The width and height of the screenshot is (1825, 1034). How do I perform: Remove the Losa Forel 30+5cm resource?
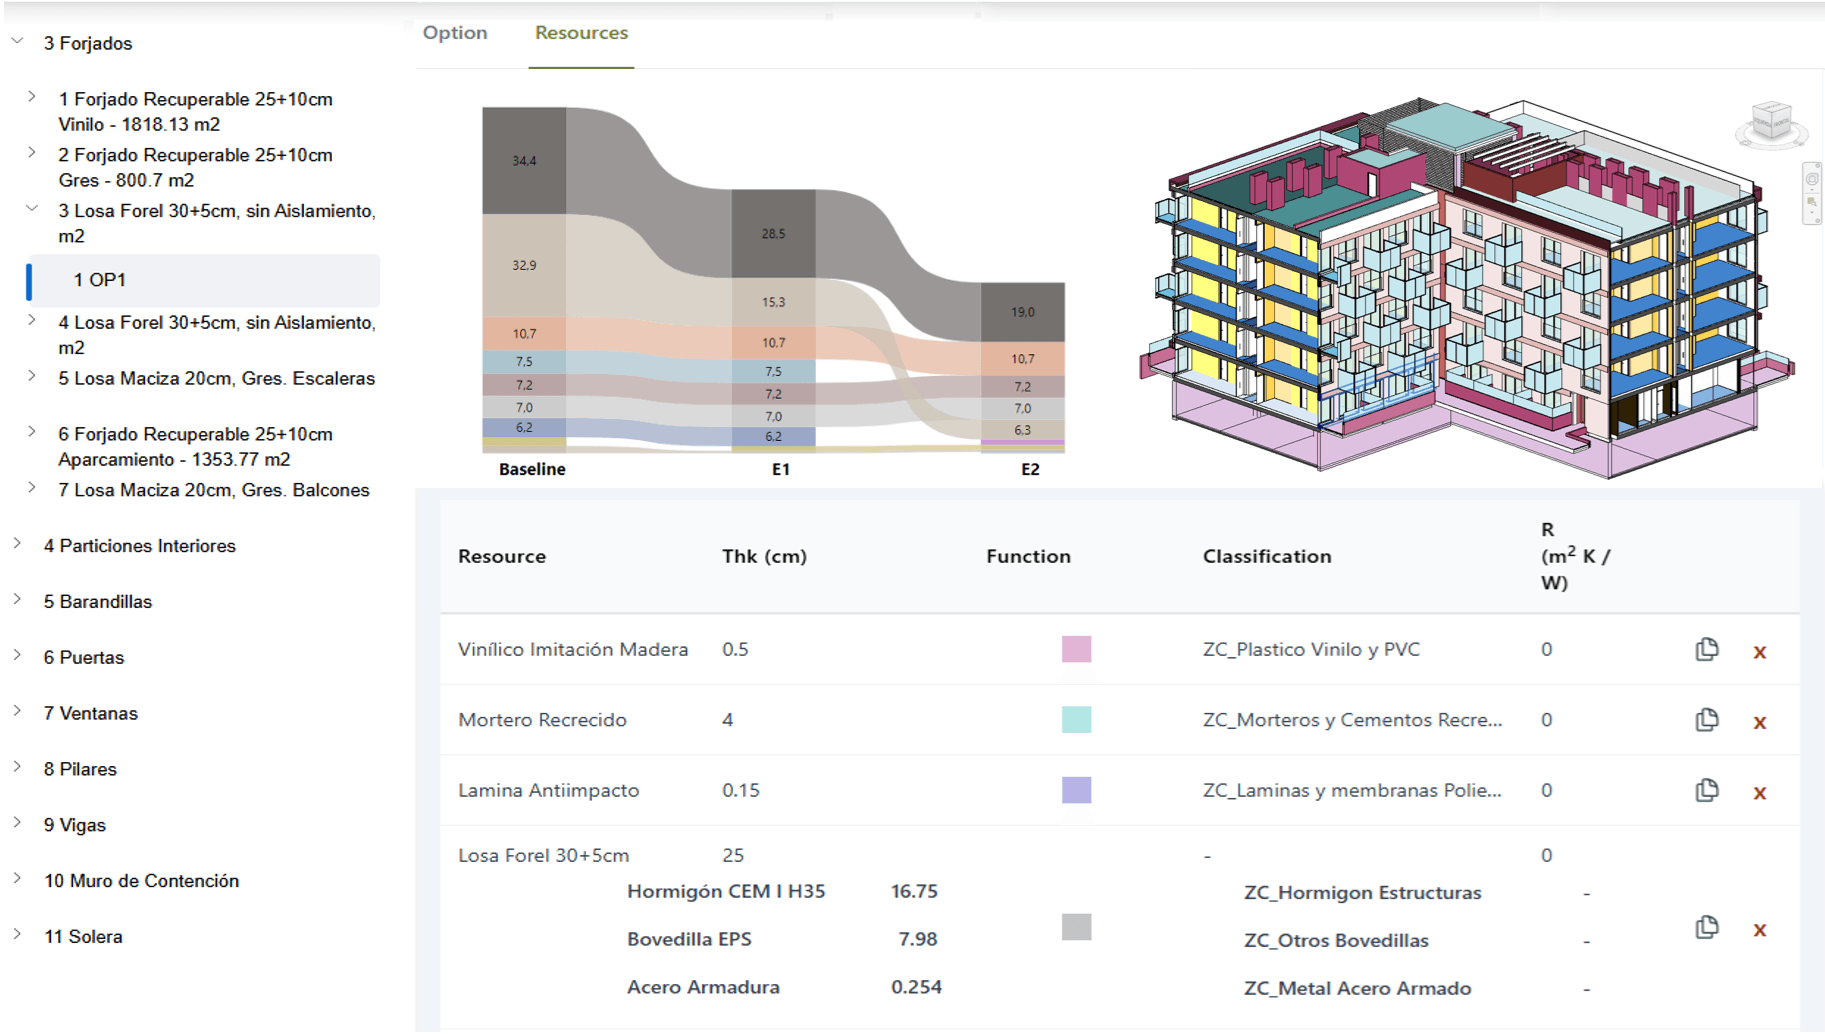(x=1759, y=930)
